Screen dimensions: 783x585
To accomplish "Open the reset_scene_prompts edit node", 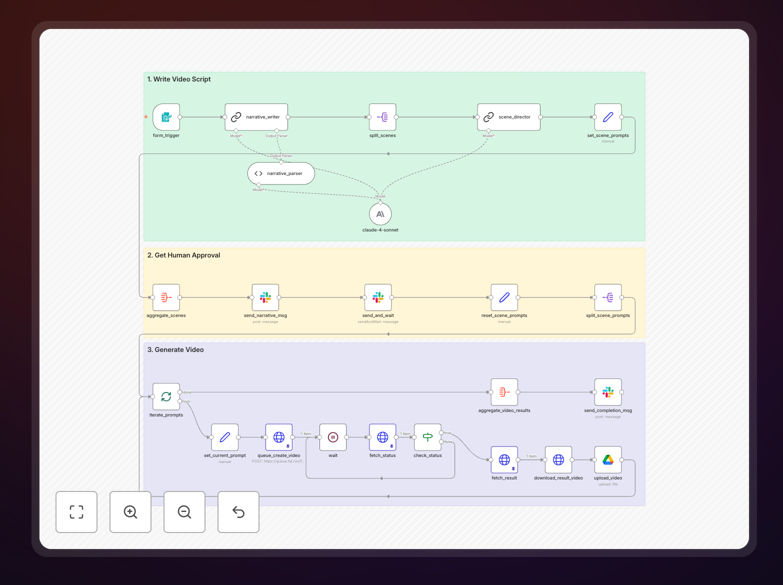I will coord(504,297).
